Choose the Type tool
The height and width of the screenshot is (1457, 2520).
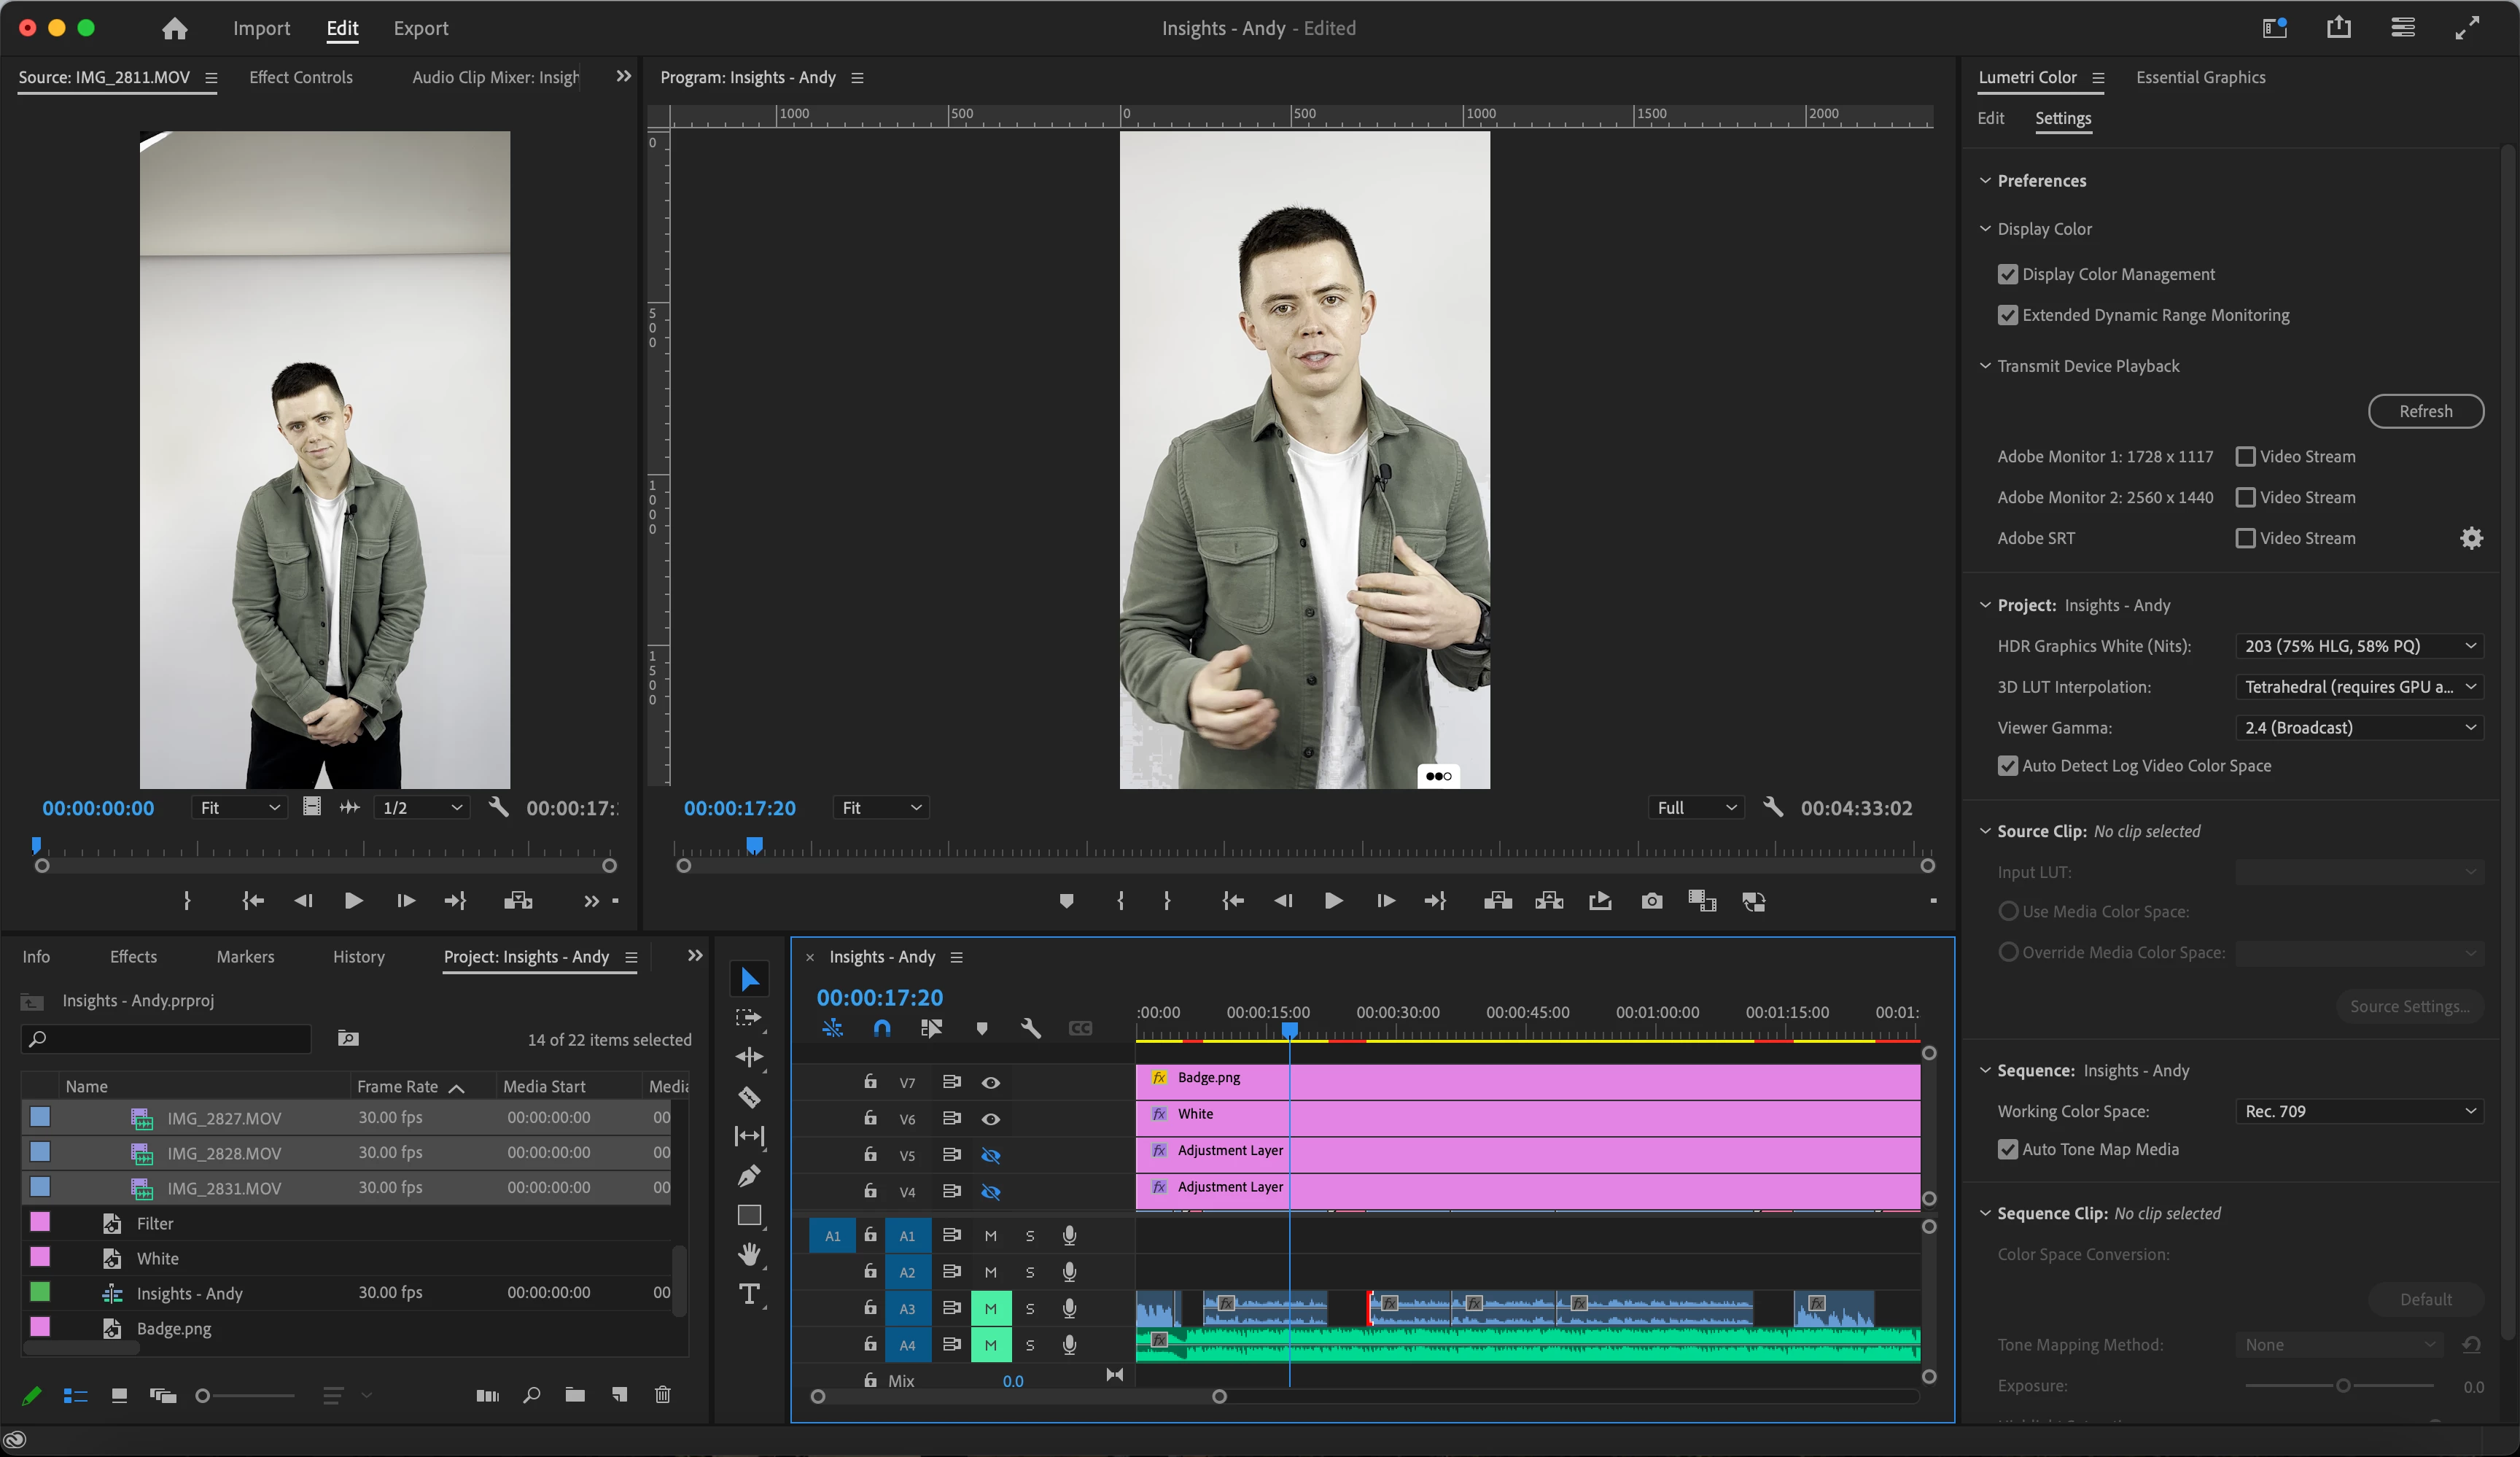749,1294
